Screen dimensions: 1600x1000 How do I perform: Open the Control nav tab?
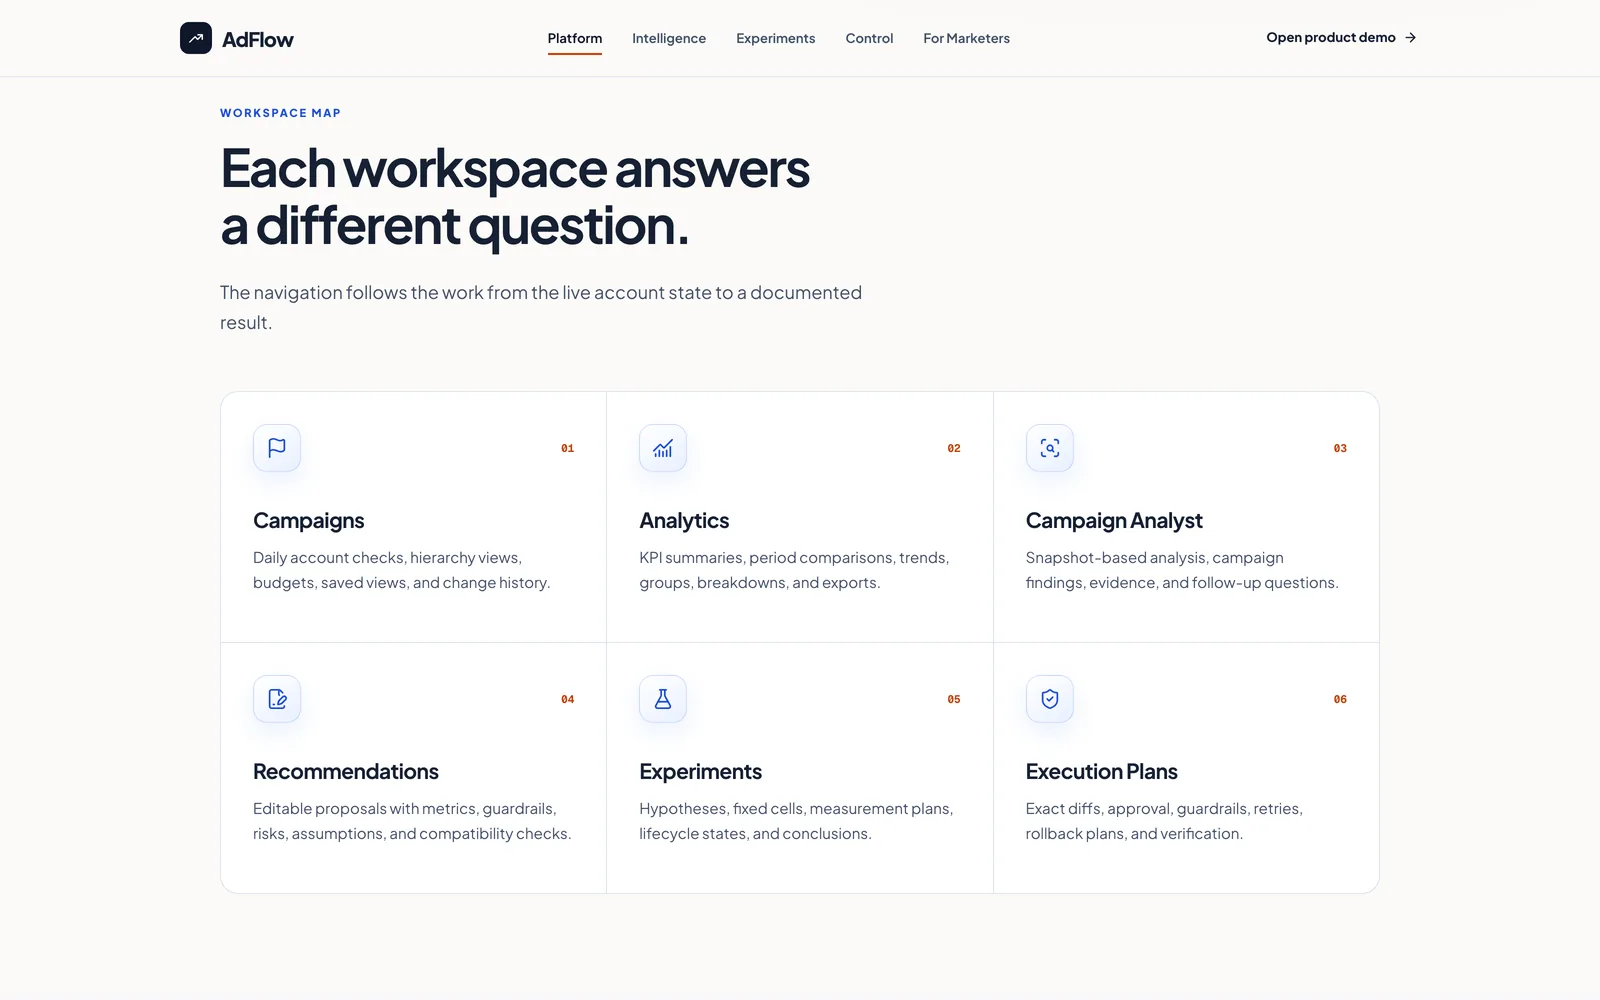click(869, 38)
